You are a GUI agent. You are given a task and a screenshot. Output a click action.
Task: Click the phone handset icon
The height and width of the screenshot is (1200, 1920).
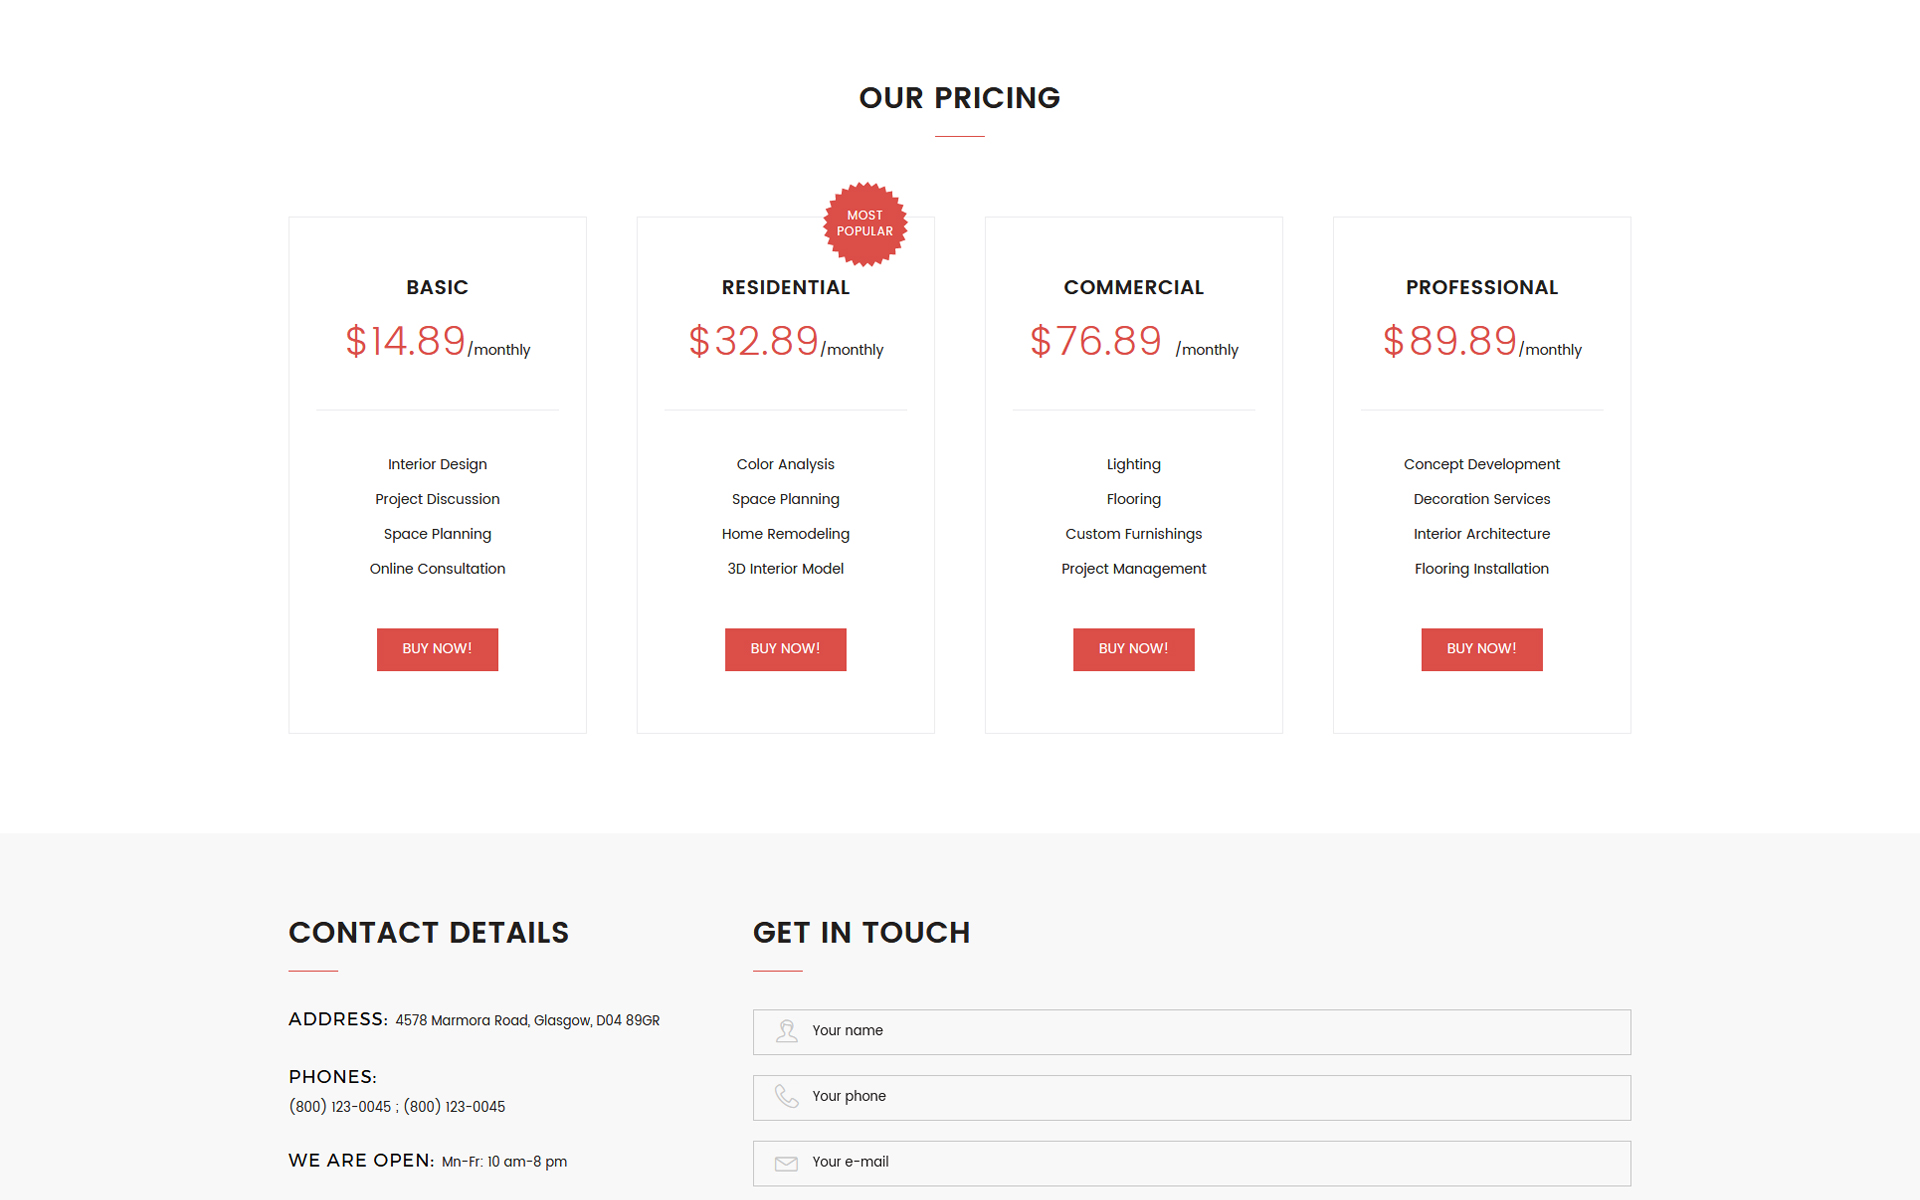pos(787,1097)
